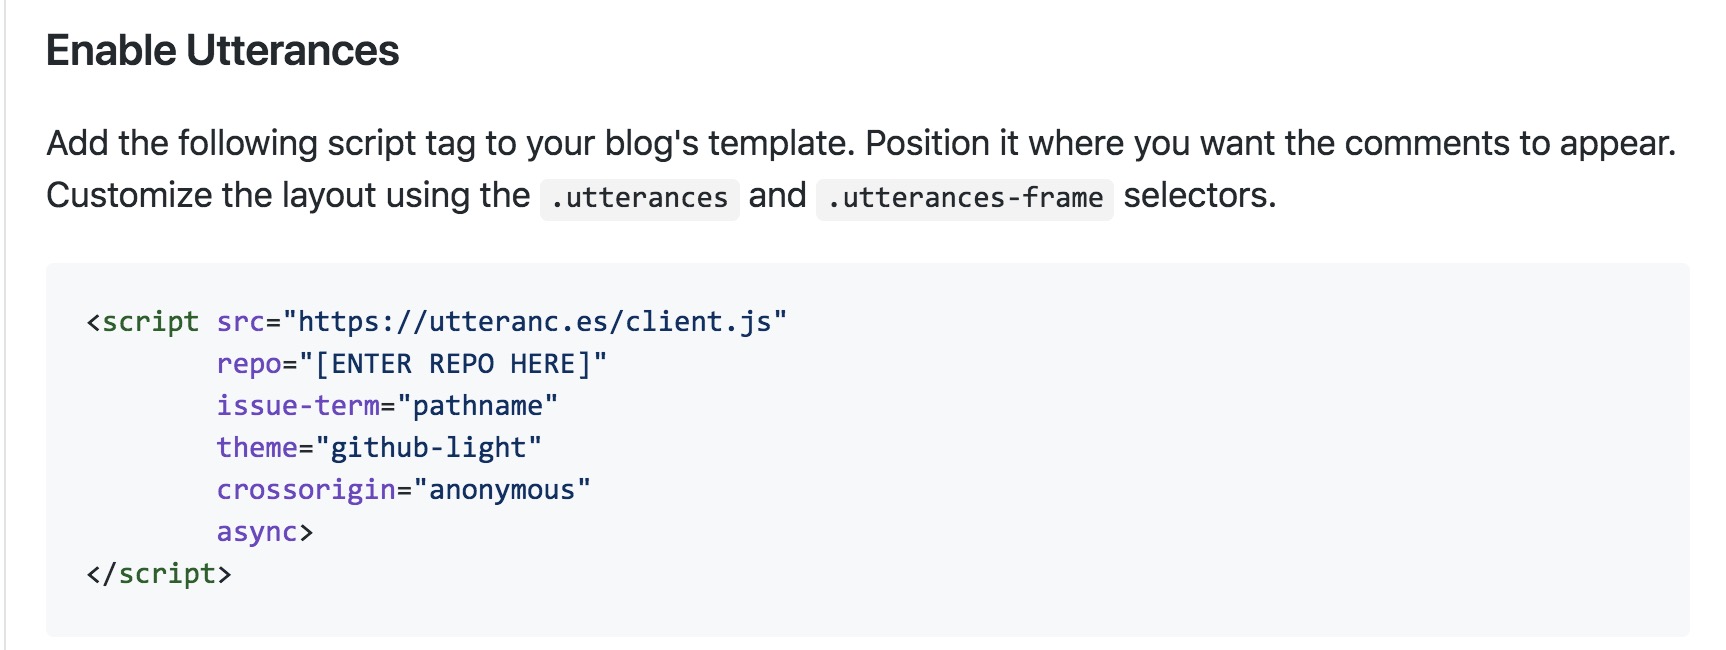Click the [ENTER REPO HERE] placeholder text

tap(461, 364)
